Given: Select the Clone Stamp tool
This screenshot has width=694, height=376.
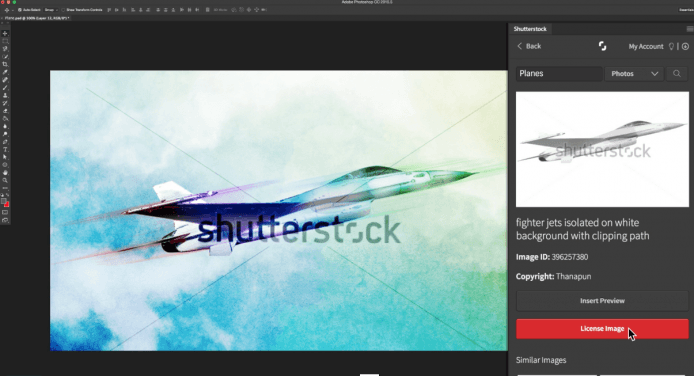Looking at the screenshot, I should click(5, 95).
